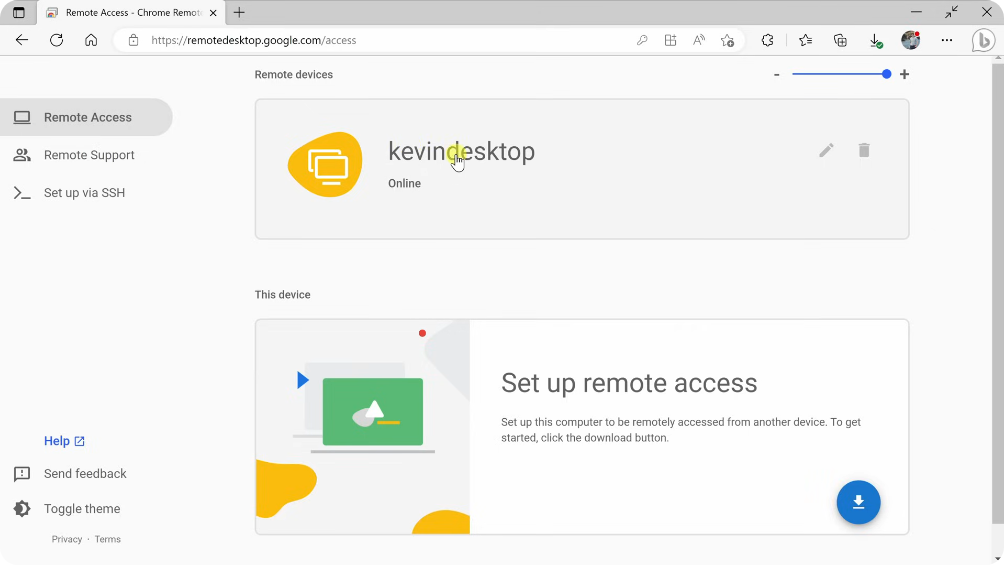Click the device size slider handle
Viewport: 1005px width, 565px height.
pyautogui.click(x=886, y=74)
